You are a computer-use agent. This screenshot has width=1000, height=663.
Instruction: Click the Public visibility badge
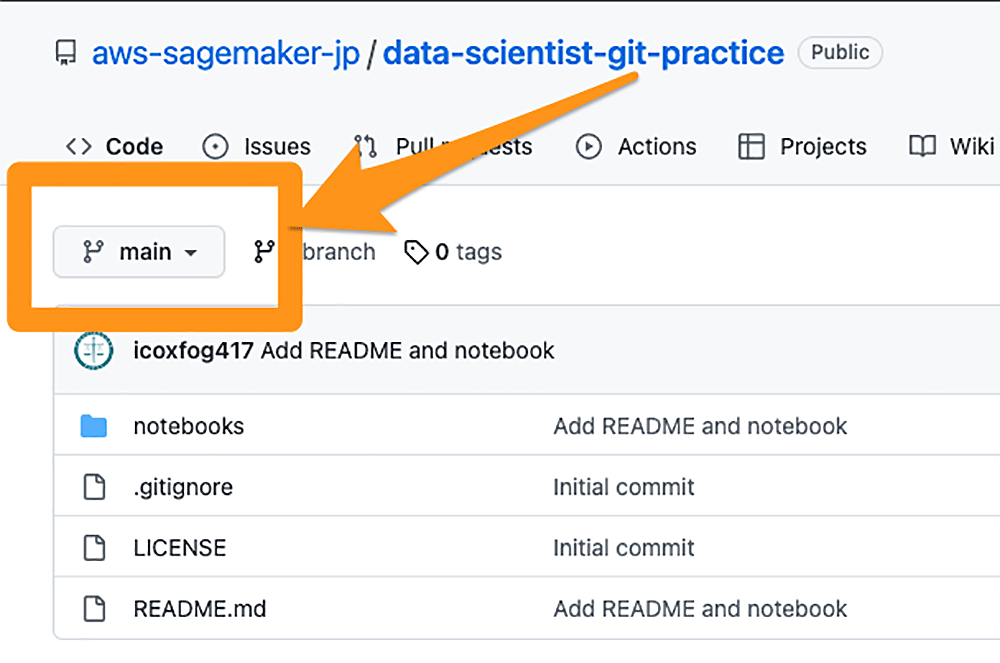pyautogui.click(x=840, y=53)
